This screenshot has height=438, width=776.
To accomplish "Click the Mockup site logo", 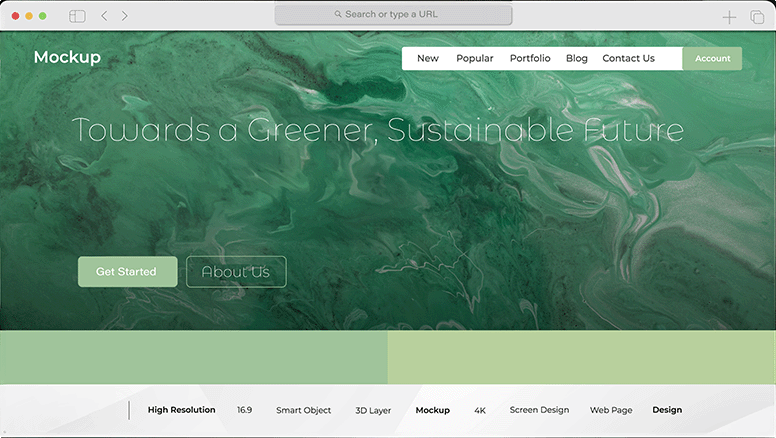I will 67,57.
